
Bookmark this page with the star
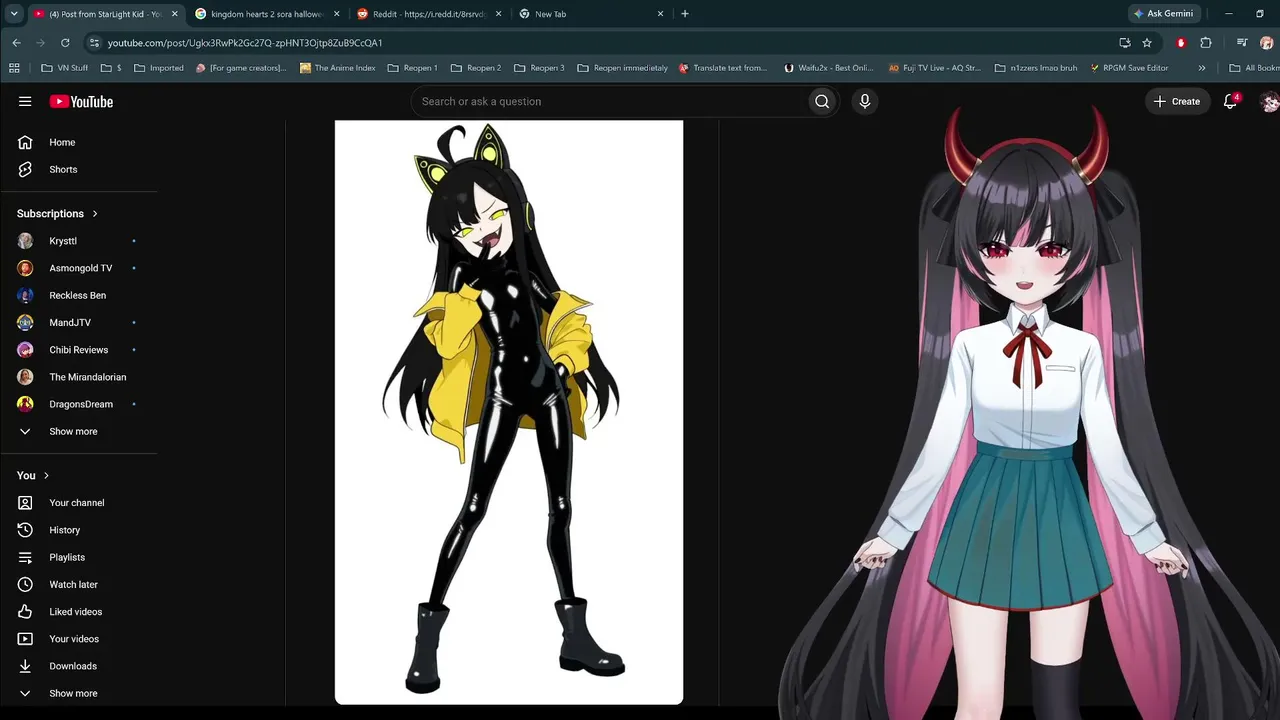click(x=1147, y=43)
